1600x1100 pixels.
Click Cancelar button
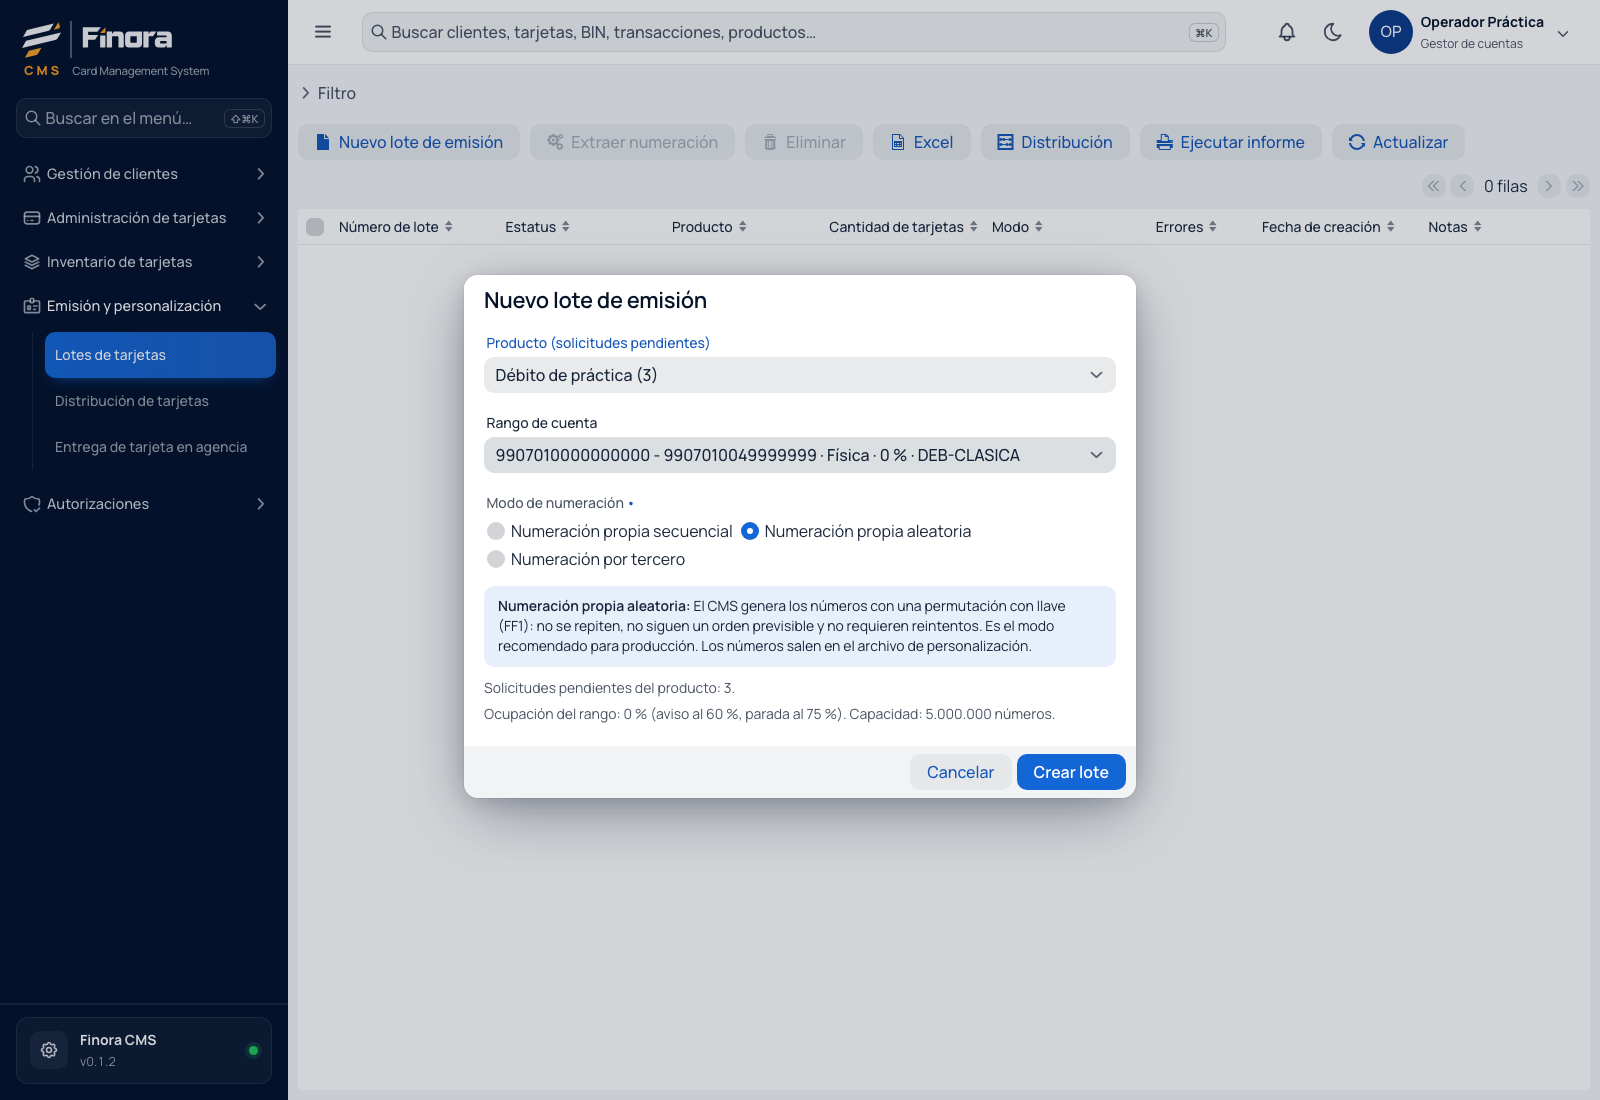pos(960,772)
